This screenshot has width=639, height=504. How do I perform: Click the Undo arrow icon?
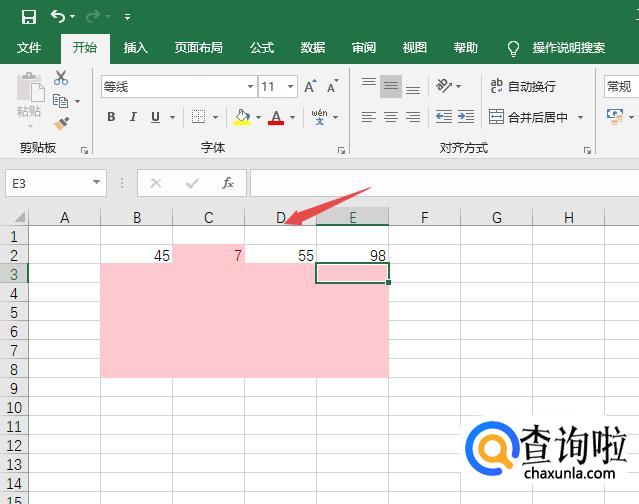58,17
